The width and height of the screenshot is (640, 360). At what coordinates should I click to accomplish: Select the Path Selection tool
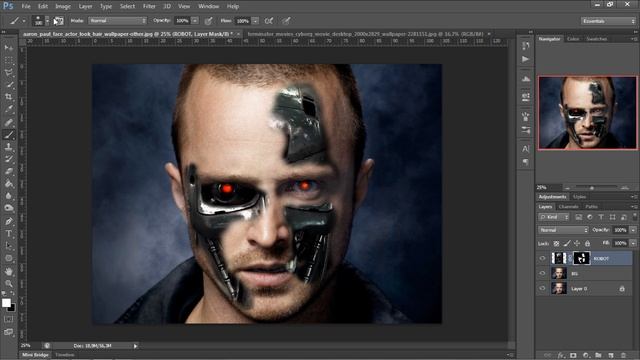(x=9, y=246)
